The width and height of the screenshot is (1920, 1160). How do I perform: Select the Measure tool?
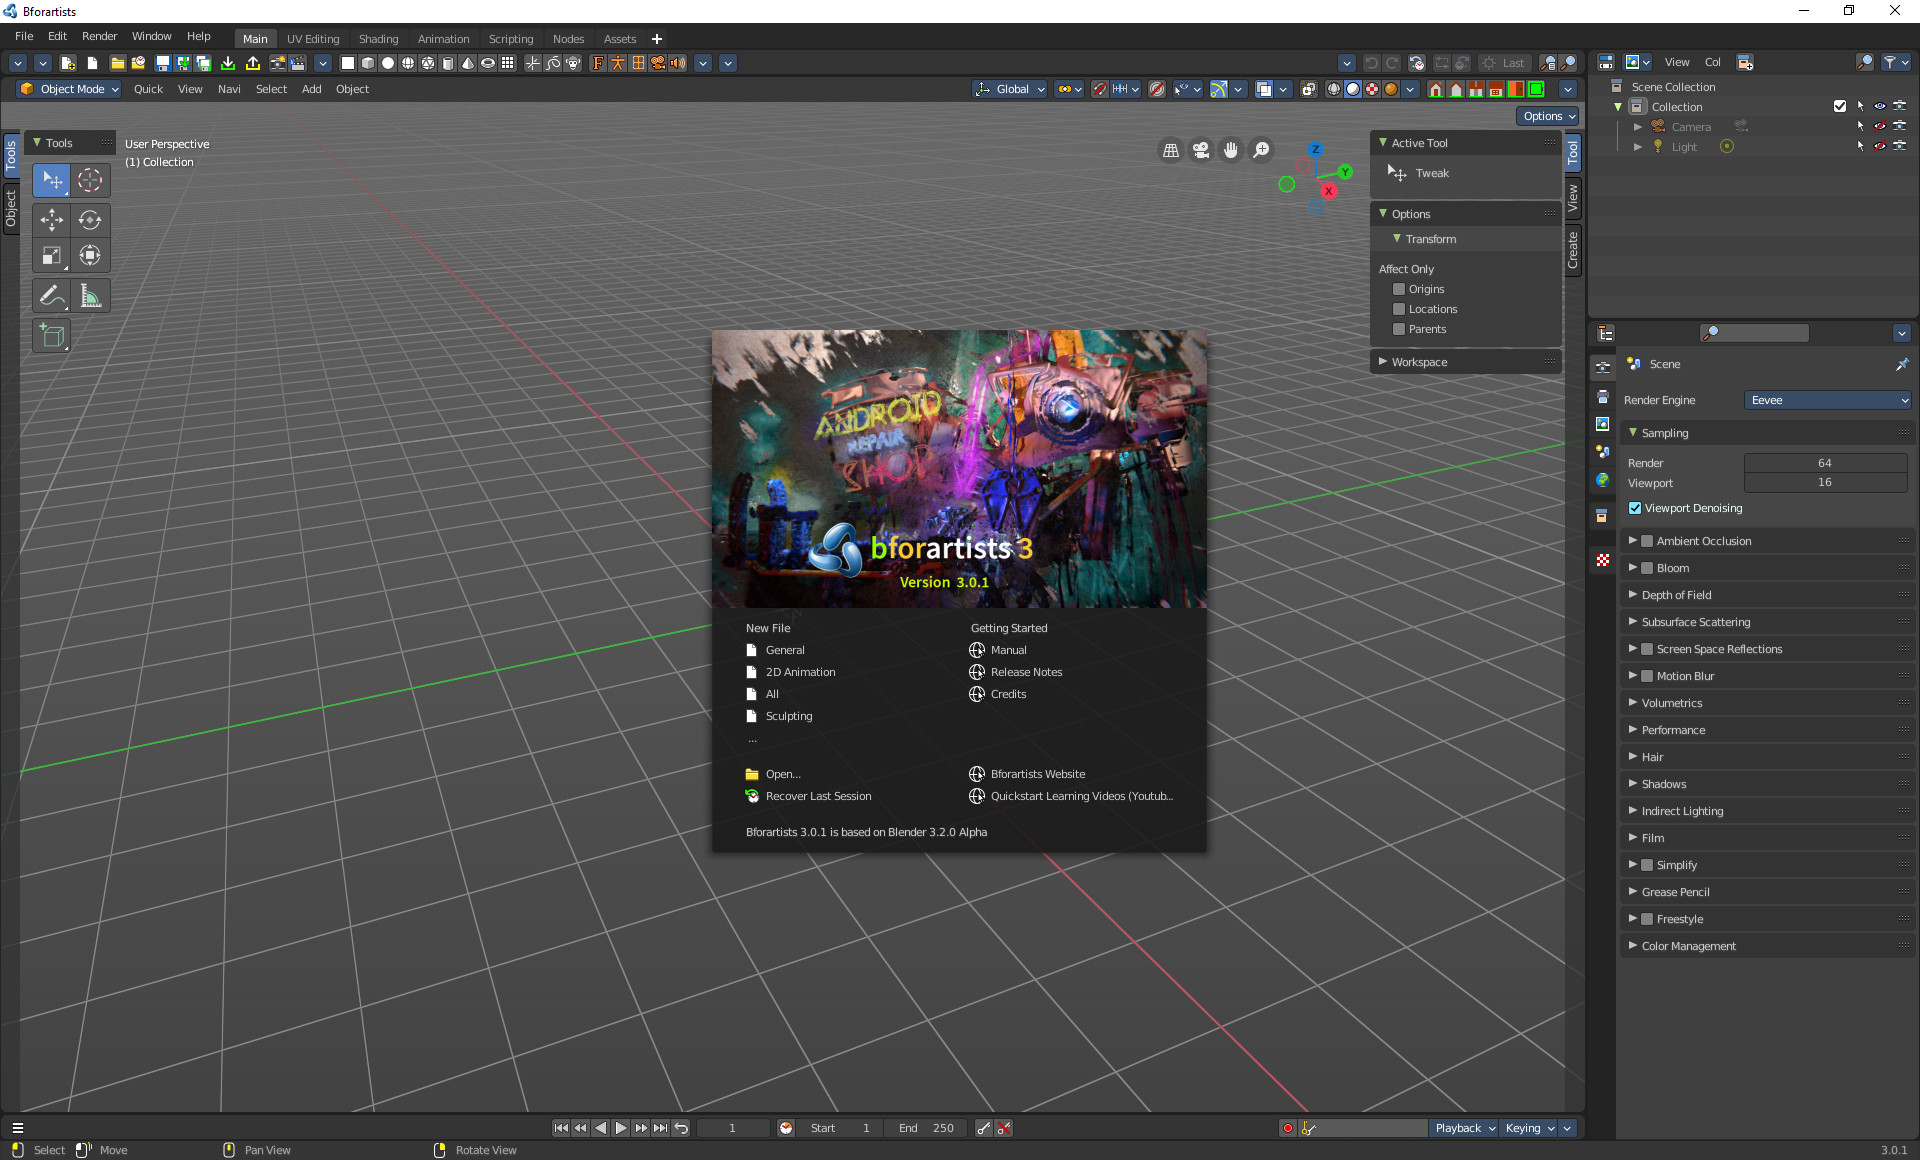pyautogui.click(x=90, y=295)
